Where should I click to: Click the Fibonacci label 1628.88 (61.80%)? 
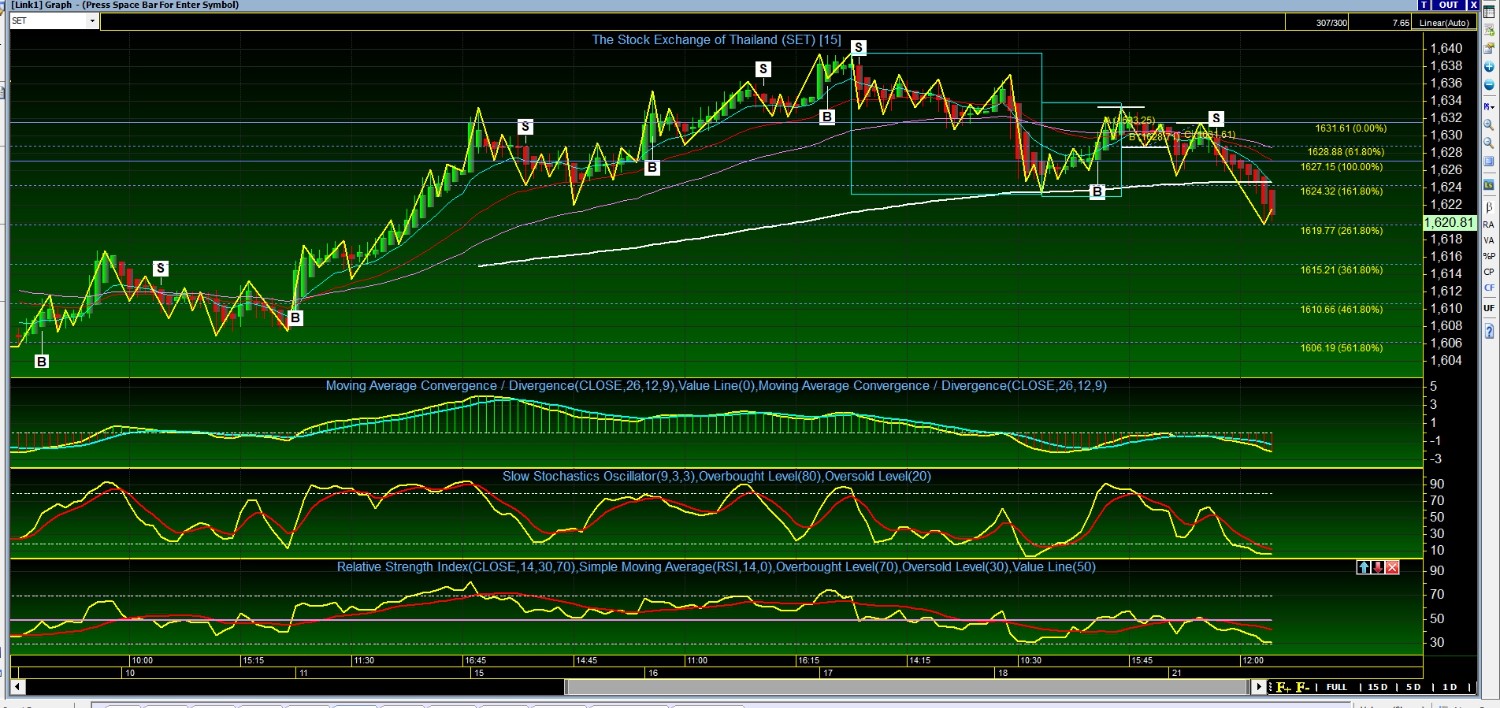pyautogui.click(x=1345, y=152)
